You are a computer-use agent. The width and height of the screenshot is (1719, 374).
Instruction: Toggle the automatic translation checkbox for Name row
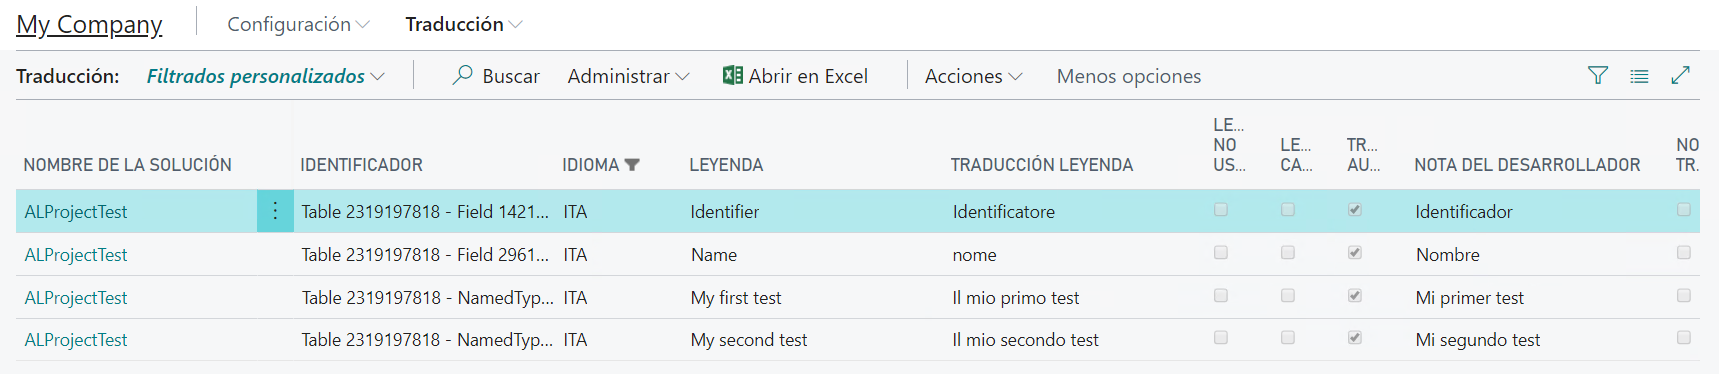click(x=1355, y=253)
